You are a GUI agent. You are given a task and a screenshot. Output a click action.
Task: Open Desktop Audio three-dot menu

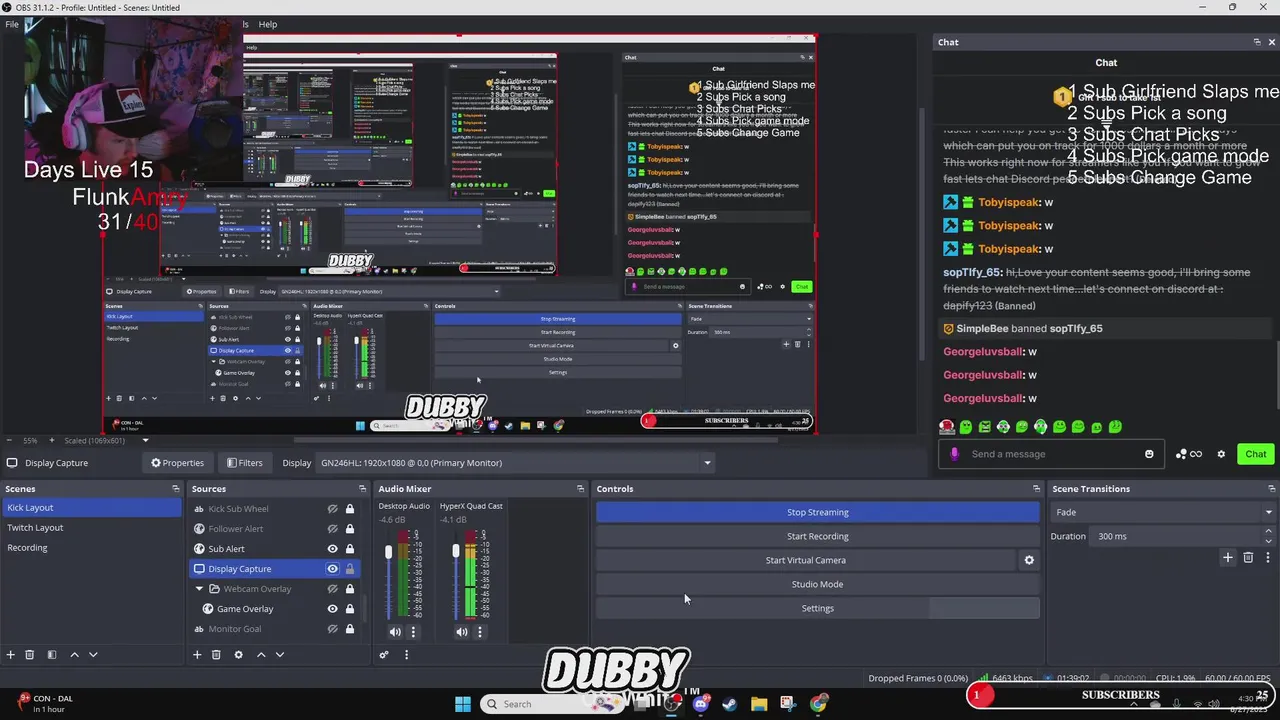(413, 632)
